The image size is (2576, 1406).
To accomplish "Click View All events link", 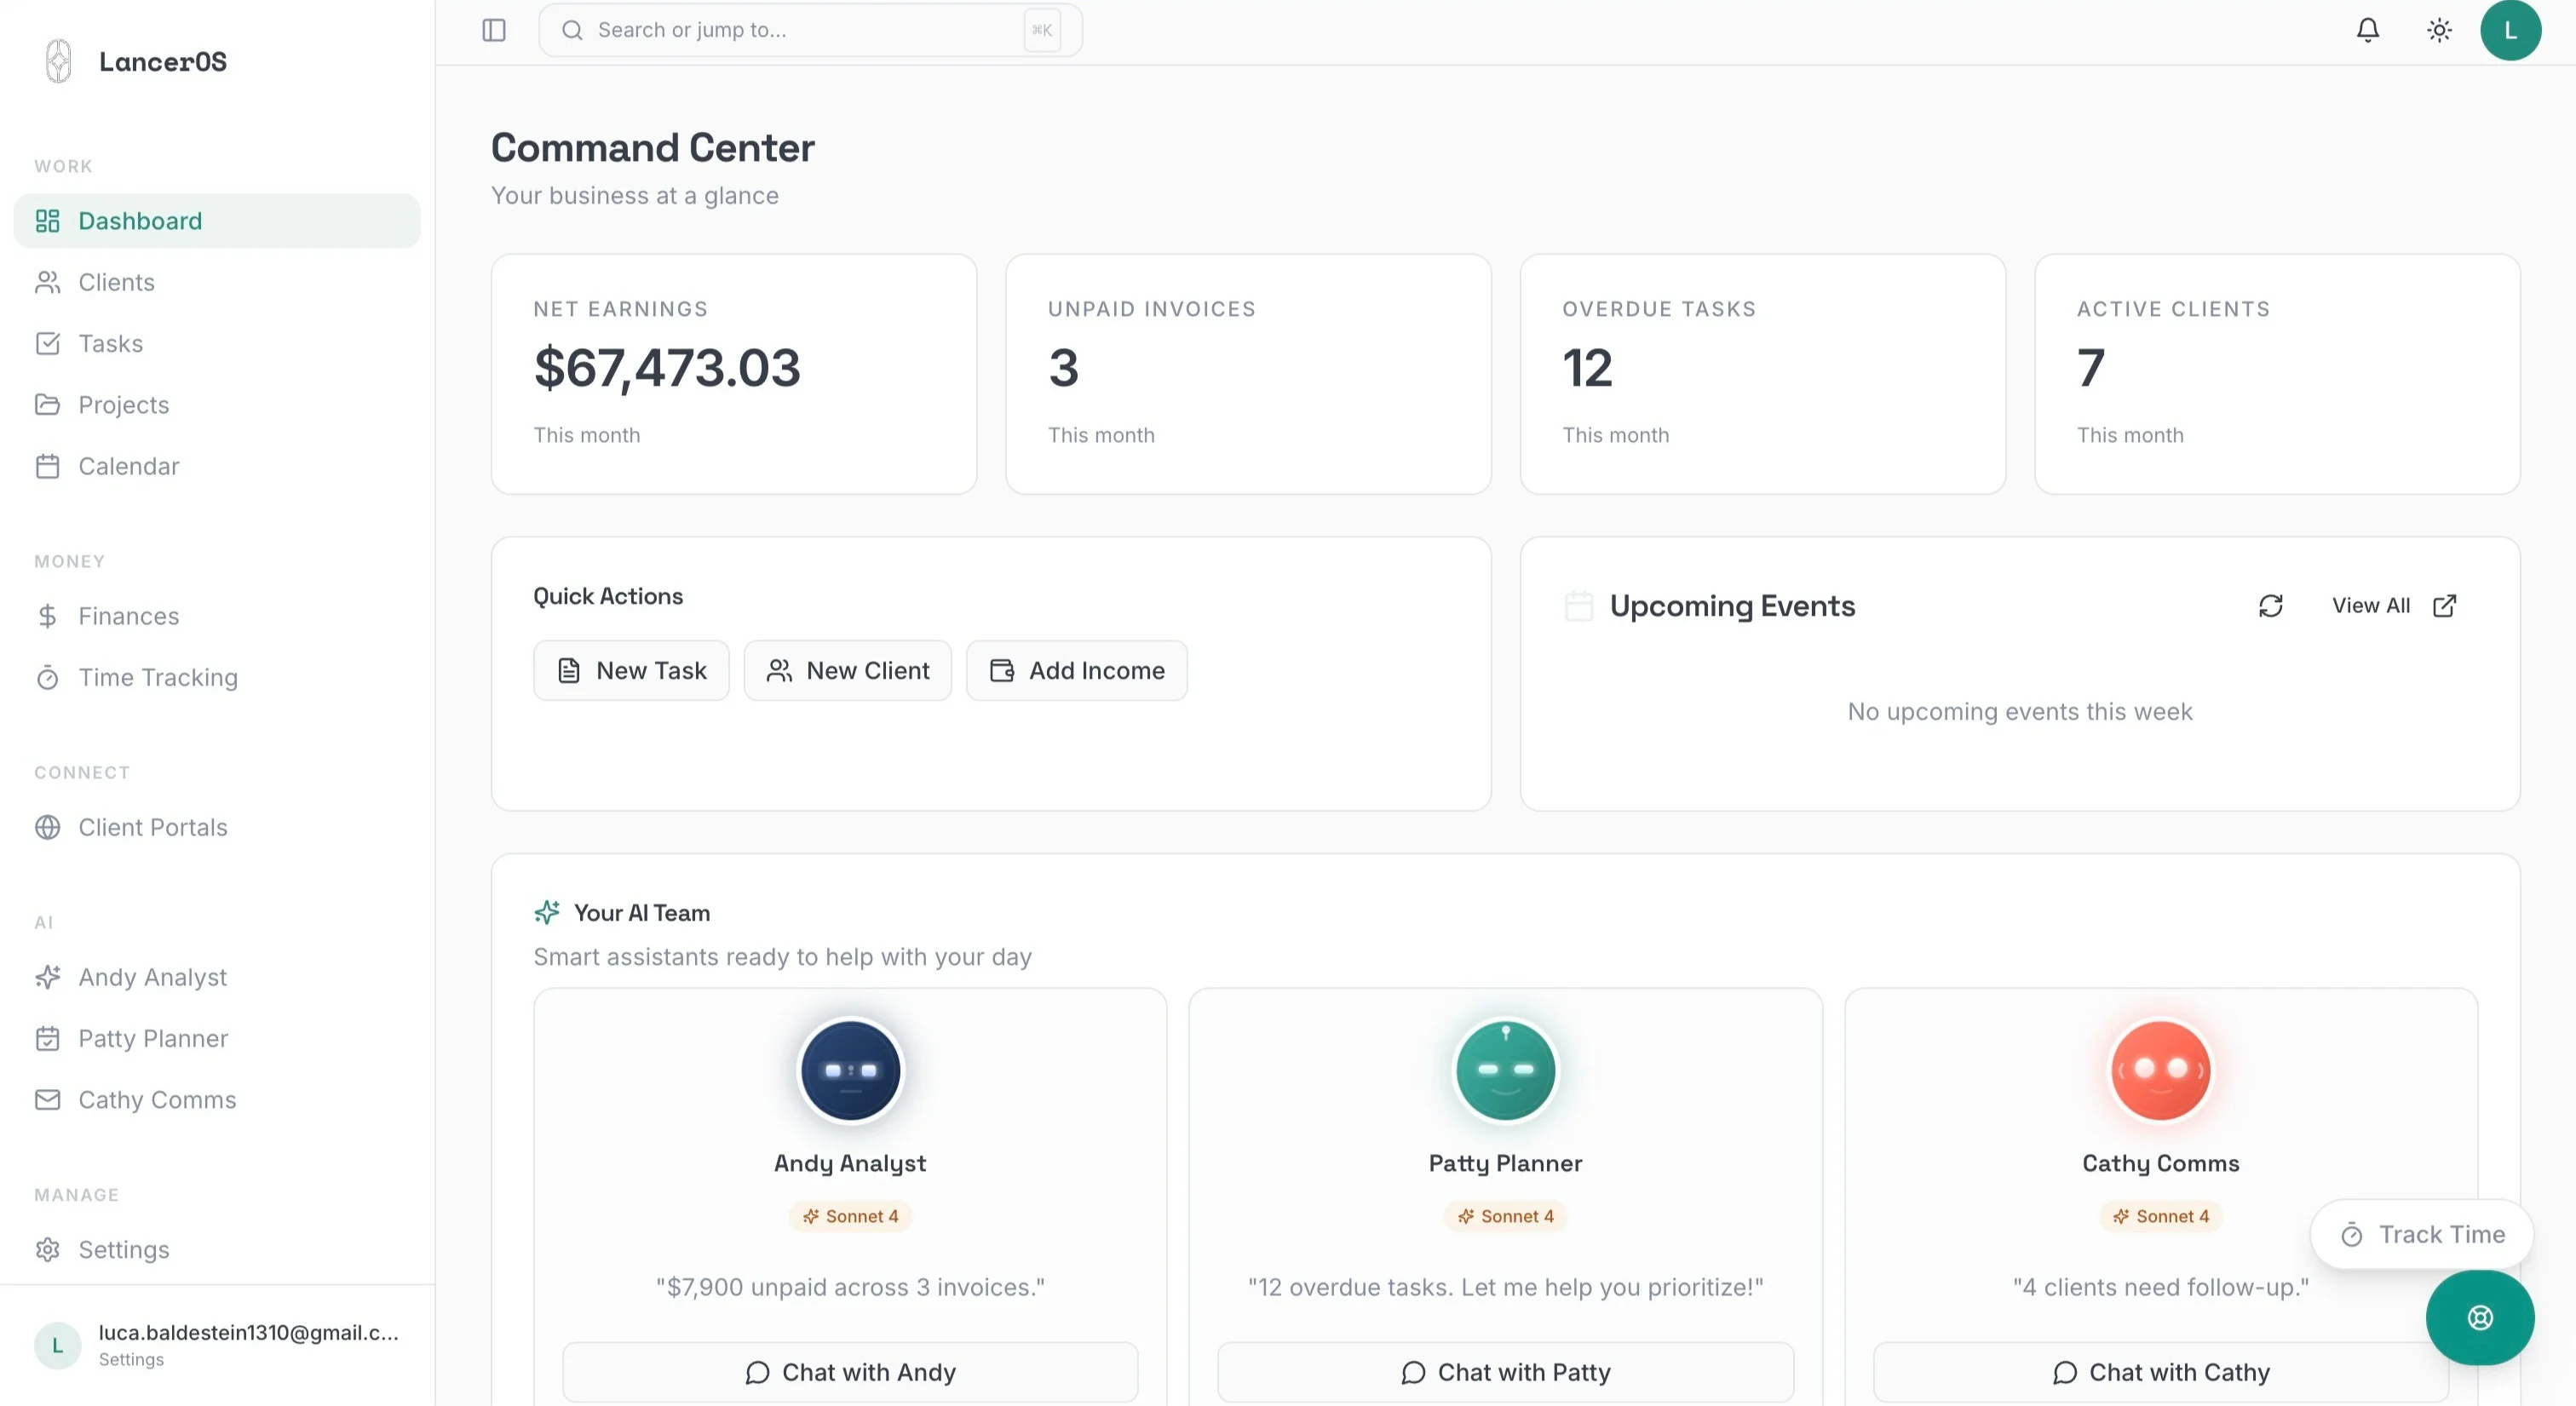I will tap(2393, 606).
